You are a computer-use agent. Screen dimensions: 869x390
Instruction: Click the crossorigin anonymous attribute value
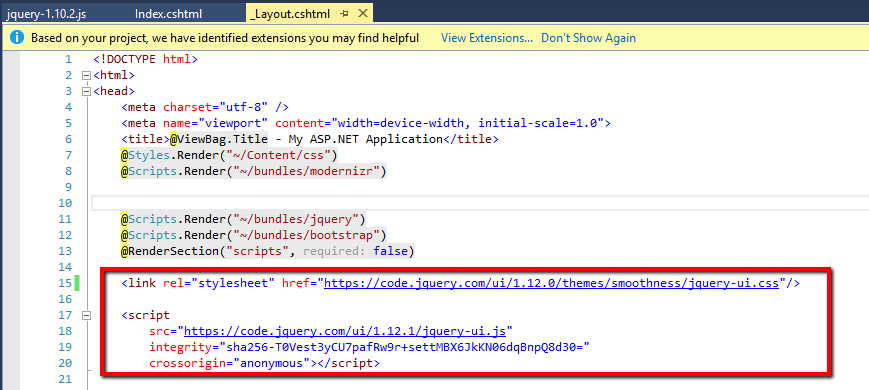[271, 363]
